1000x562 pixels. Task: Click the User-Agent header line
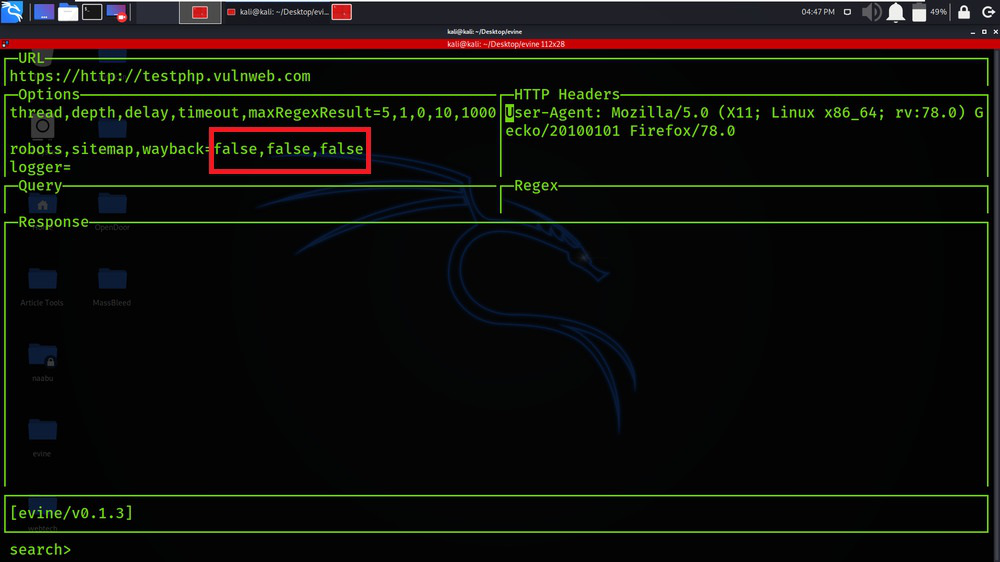pos(744,113)
